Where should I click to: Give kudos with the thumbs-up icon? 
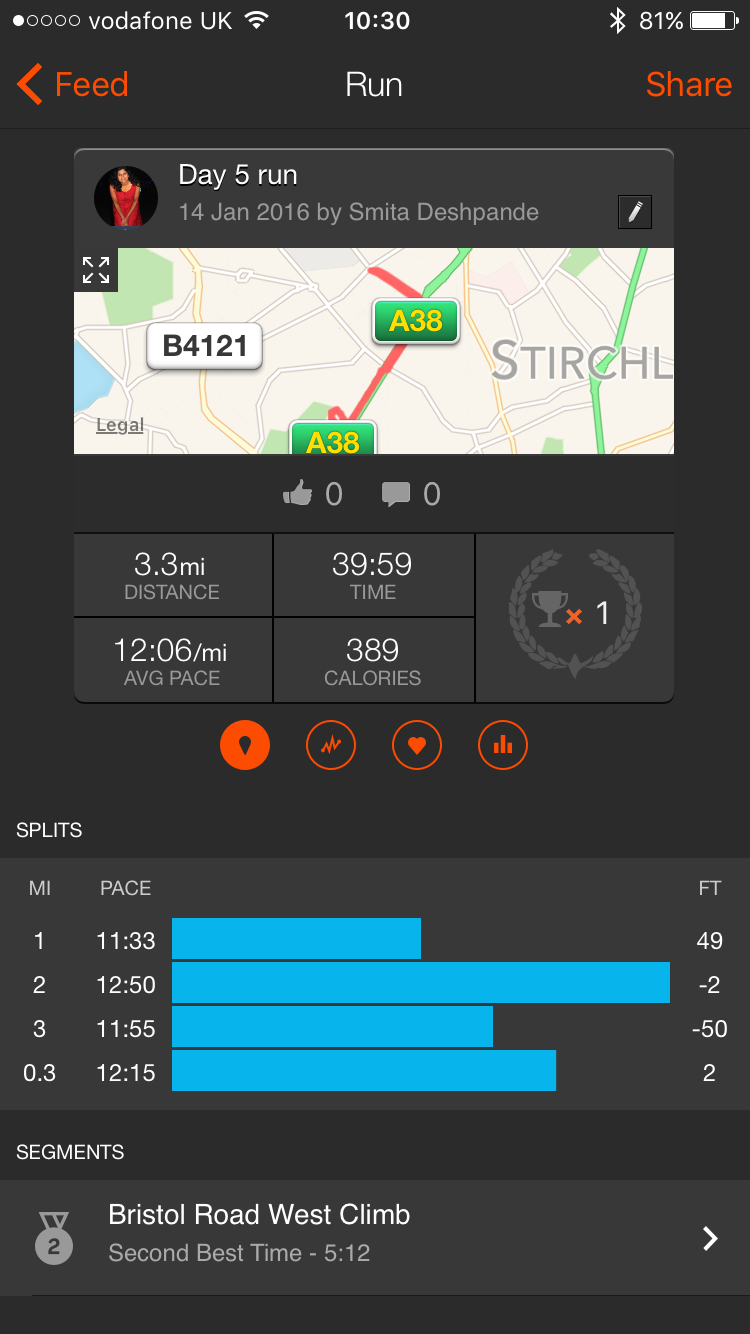pos(298,493)
